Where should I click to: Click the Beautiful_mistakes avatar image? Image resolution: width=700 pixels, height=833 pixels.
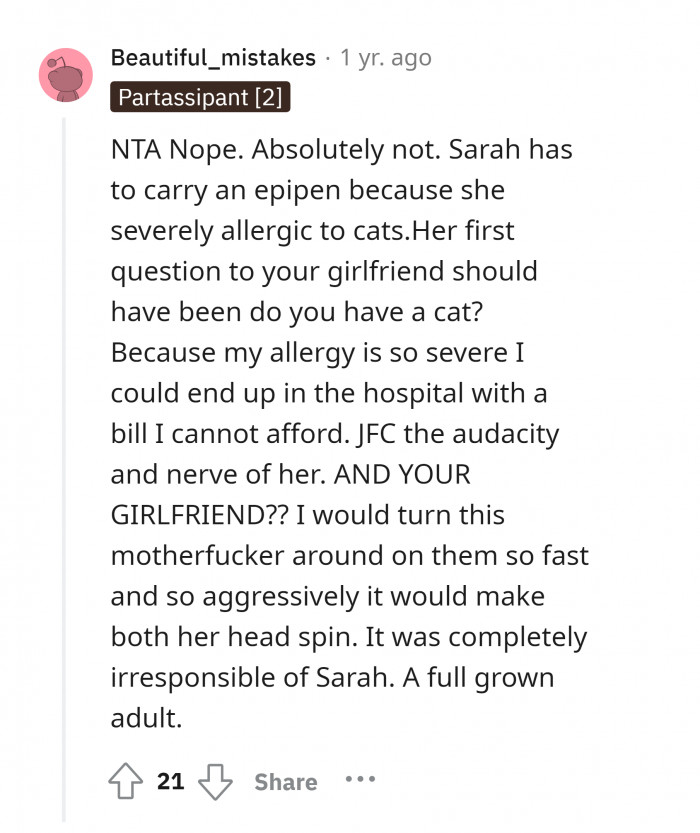click(x=66, y=75)
